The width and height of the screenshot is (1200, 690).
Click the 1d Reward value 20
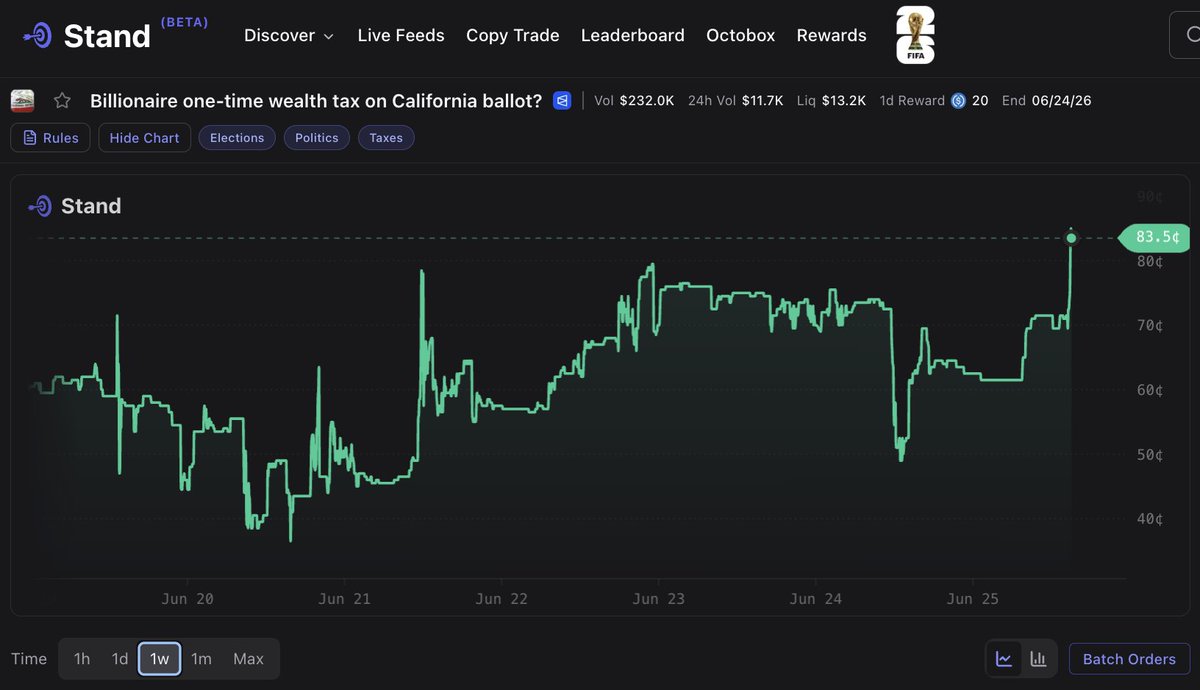click(x=980, y=101)
